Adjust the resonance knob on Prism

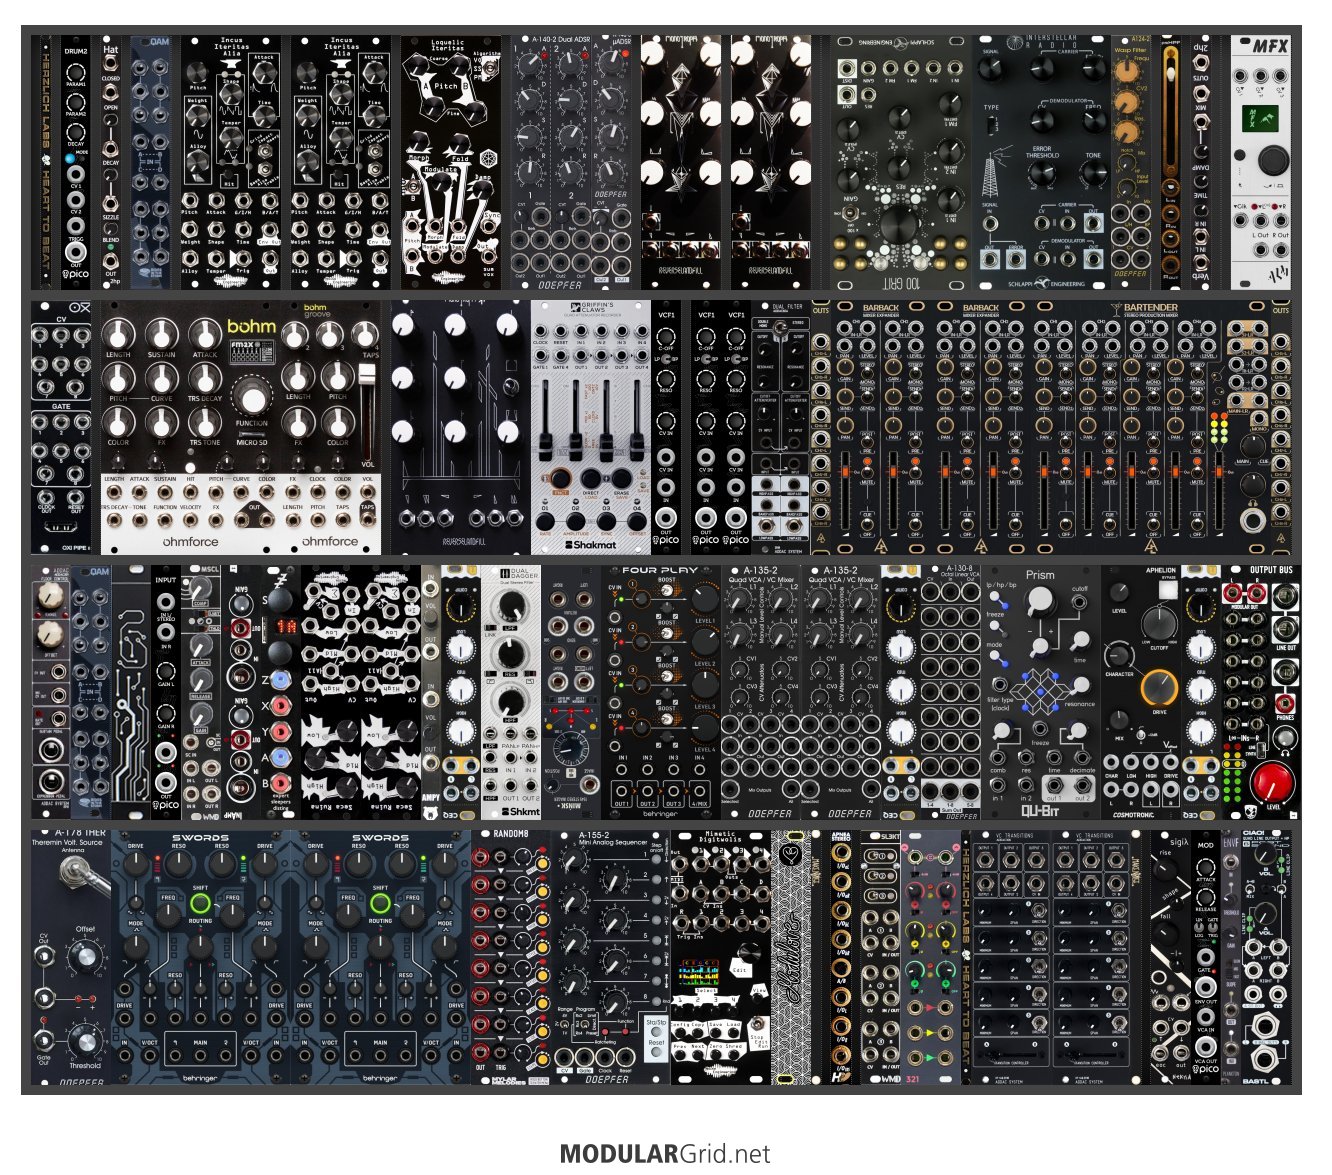pyautogui.click(x=1080, y=686)
